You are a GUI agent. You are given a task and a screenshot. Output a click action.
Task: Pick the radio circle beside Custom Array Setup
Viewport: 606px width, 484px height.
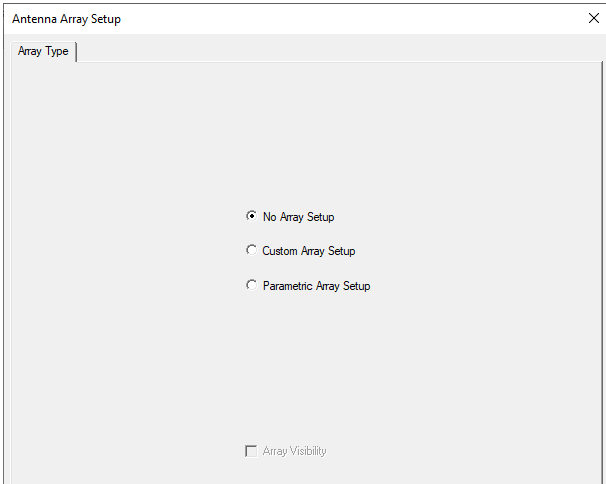(x=252, y=250)
